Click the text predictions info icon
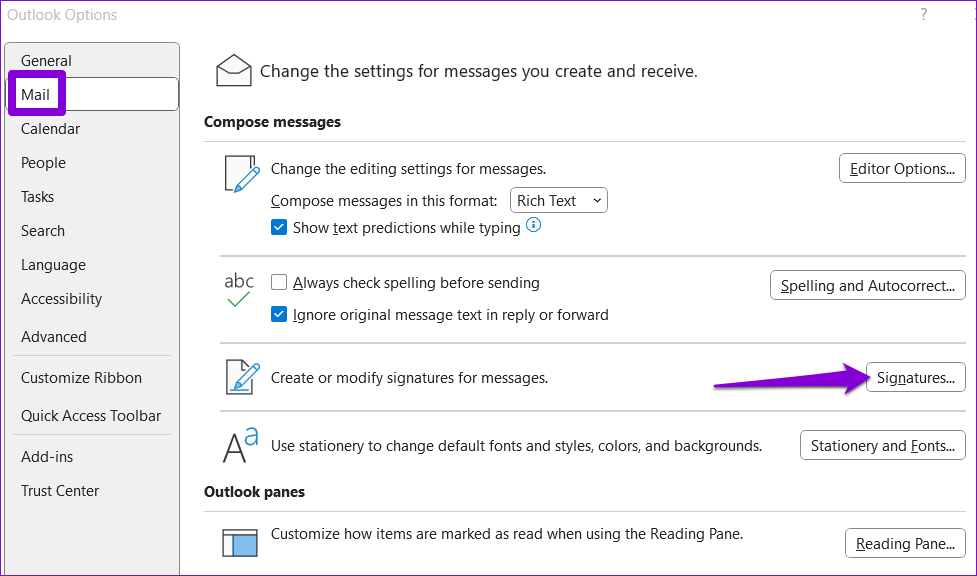This screenshot has height=576, width=977. pyautogui.click(x=534, y=227)
